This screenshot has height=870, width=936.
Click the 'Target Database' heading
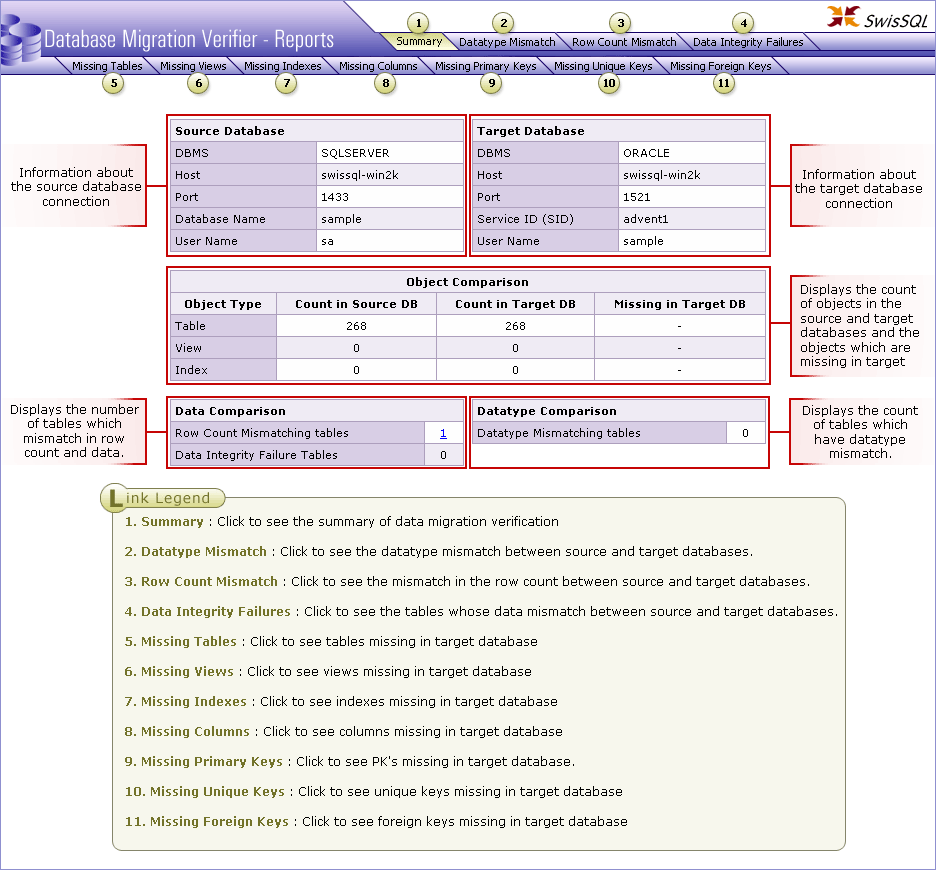coord(531,131)
